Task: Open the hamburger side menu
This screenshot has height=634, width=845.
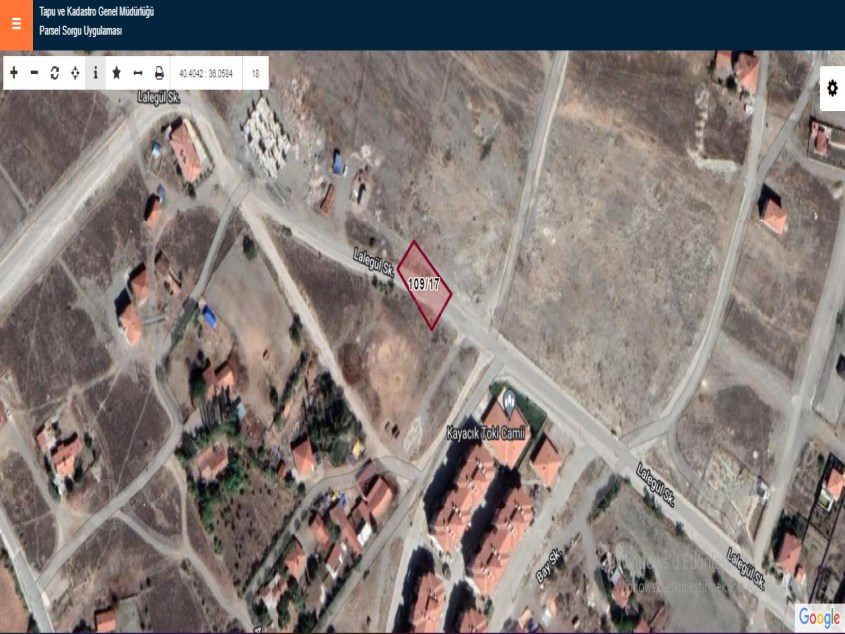Action: pyautogui.click(x=16, y=24)
